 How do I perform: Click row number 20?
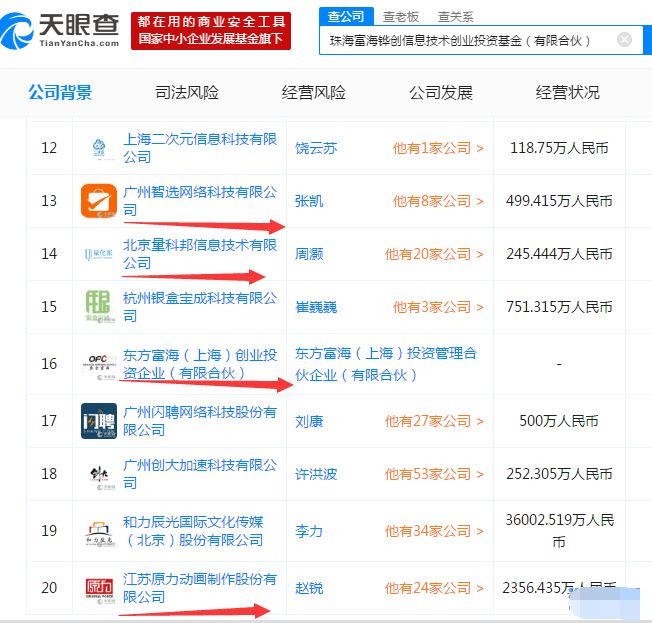pos(49,588)
